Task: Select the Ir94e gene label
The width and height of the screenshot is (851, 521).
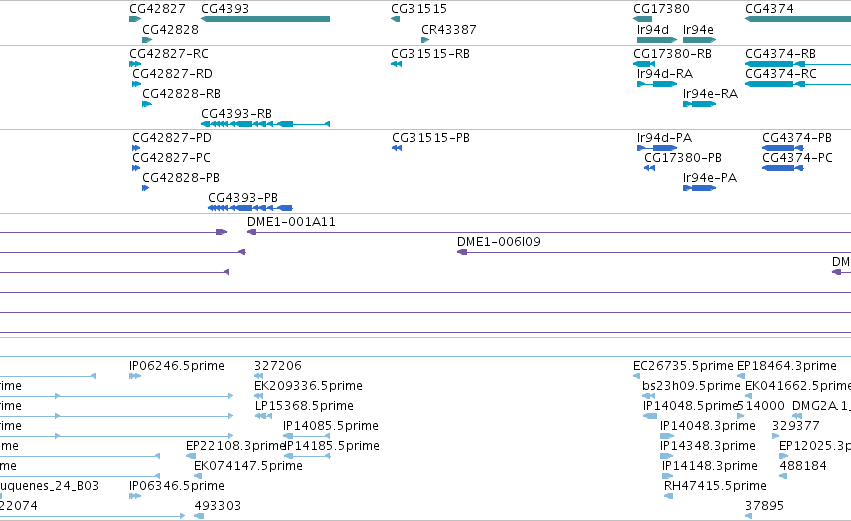Action: (698, 30)
